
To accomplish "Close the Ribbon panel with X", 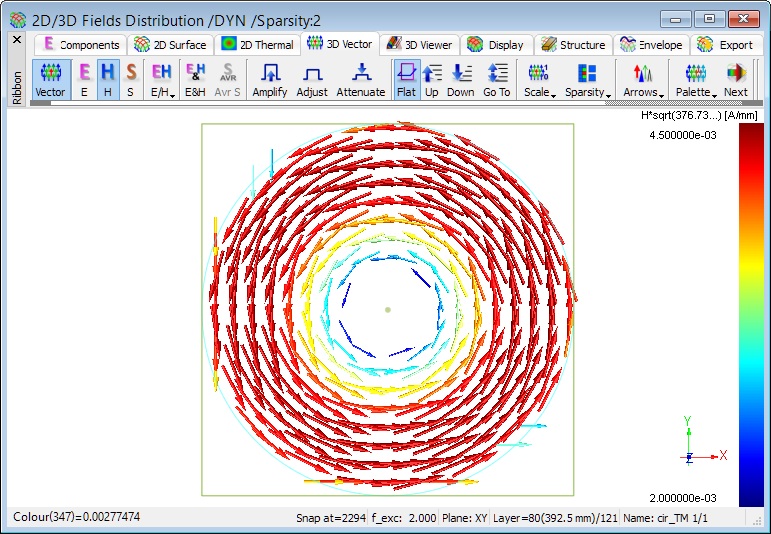I will 16,39.
